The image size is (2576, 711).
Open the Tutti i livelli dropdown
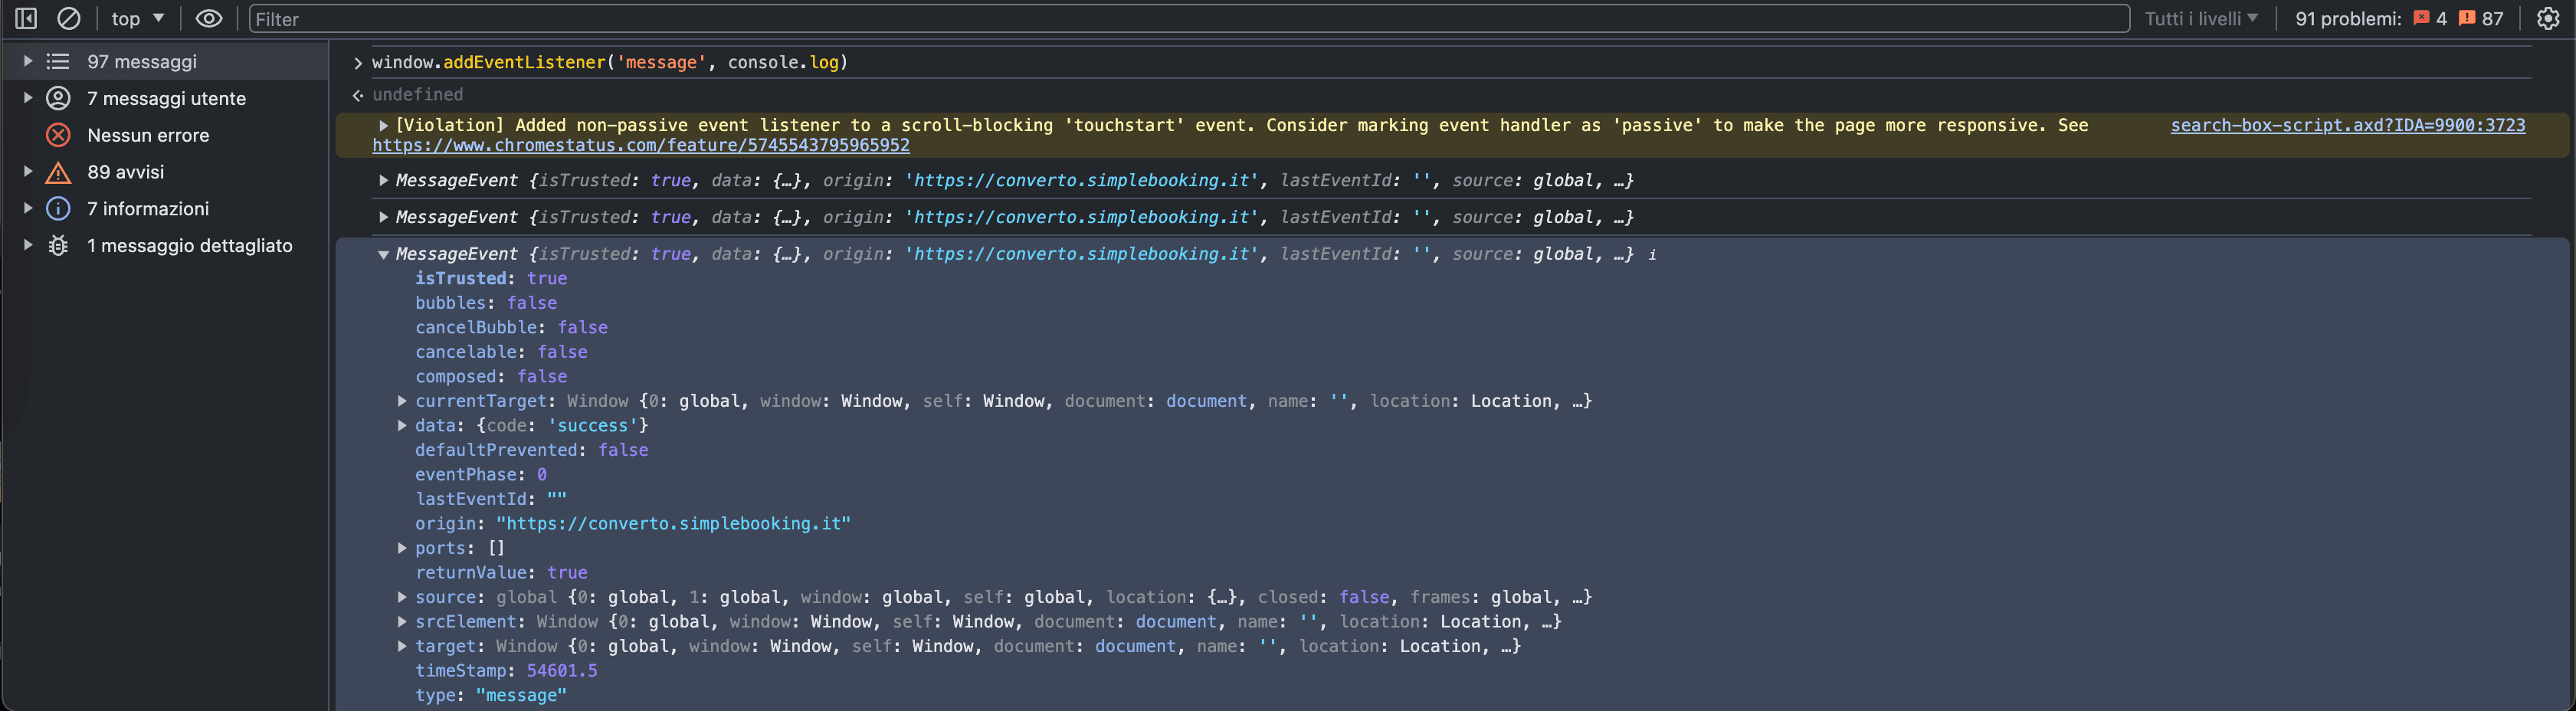pyautogui.click(x=2201, y=18)
